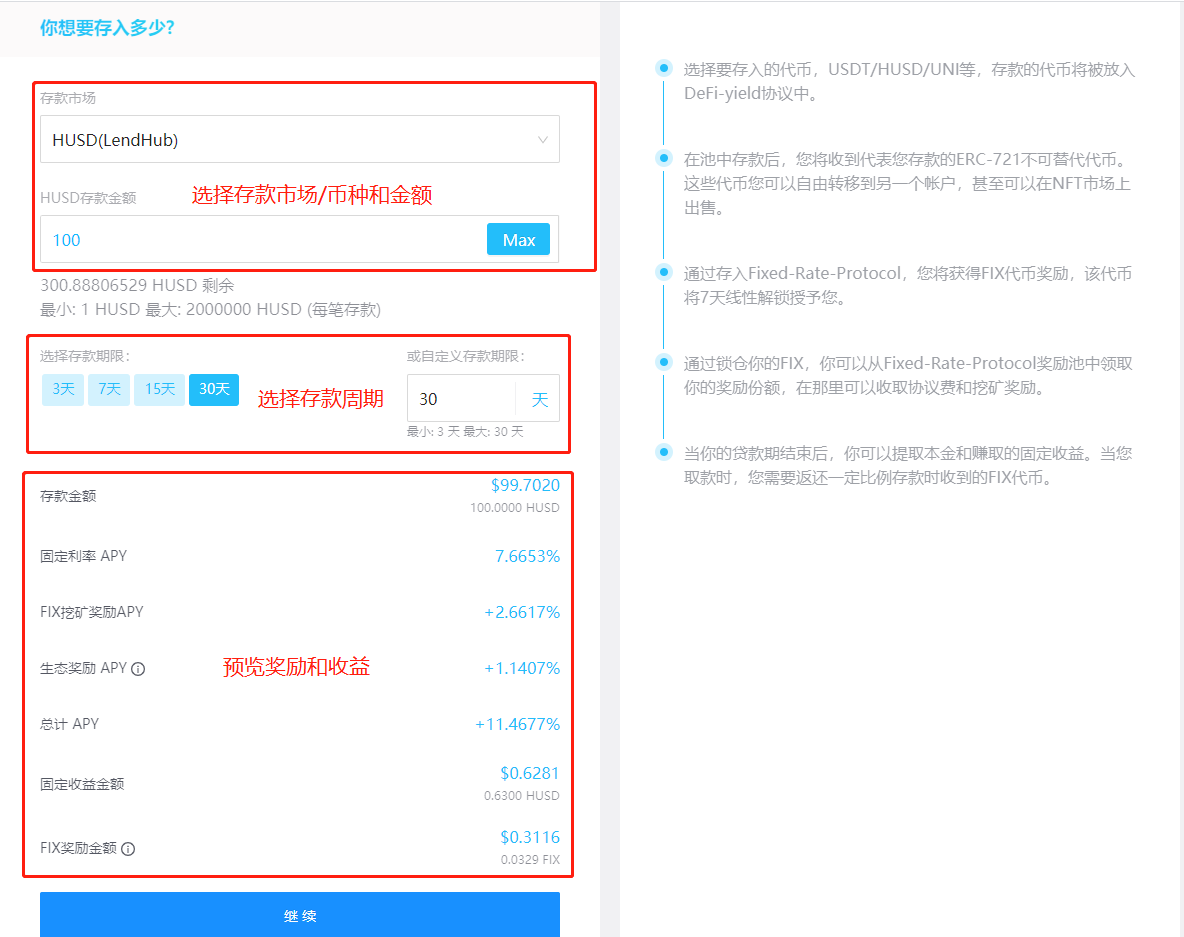Image resolution: width=1184 pixels, height=937 pixels.
Task: Click the 天 unit suffix in custom term field
Action: click(x=539, y=399)
